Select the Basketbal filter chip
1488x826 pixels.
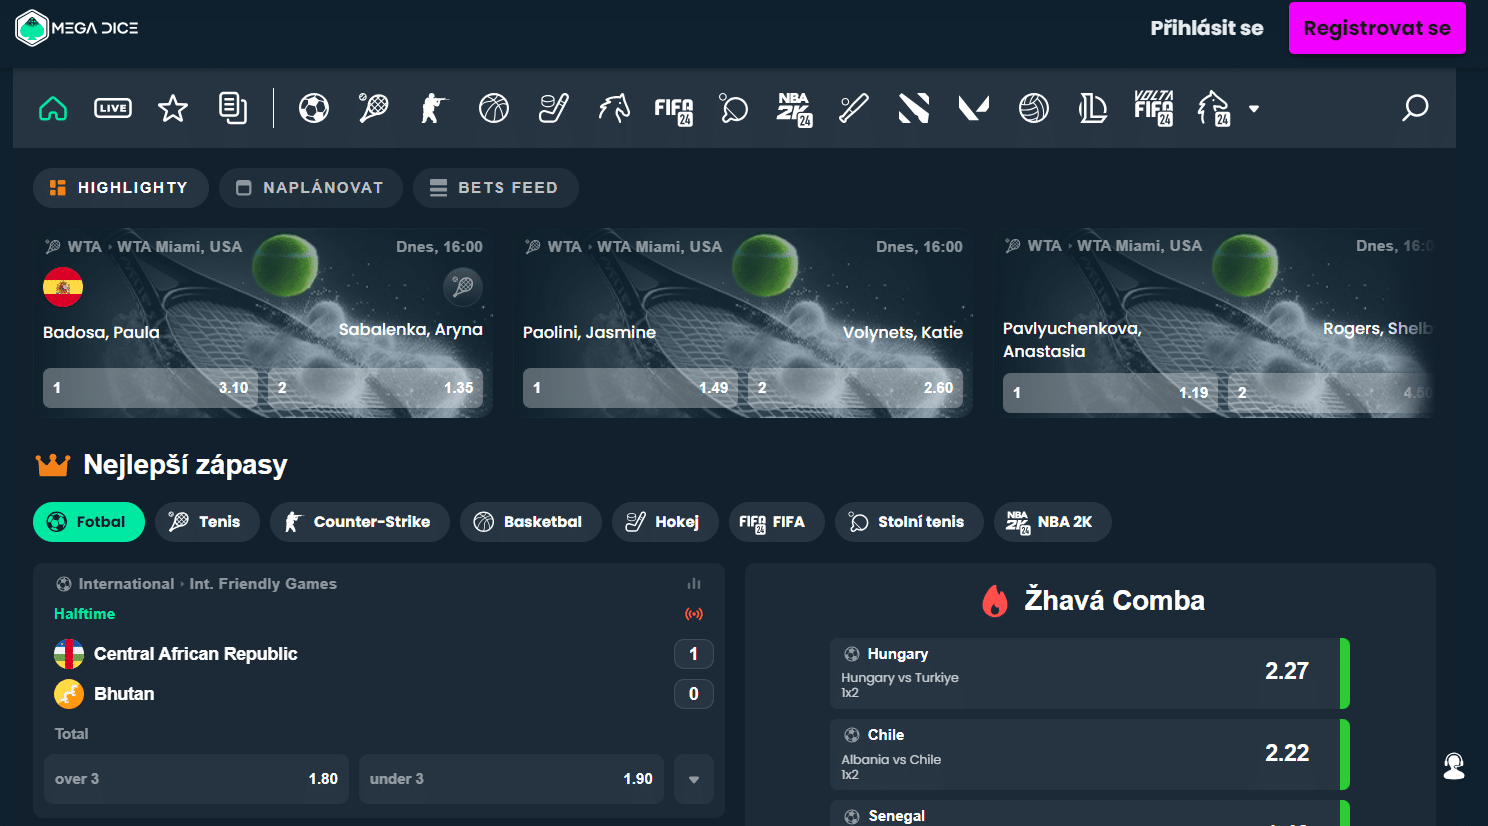tap(531, 522)
